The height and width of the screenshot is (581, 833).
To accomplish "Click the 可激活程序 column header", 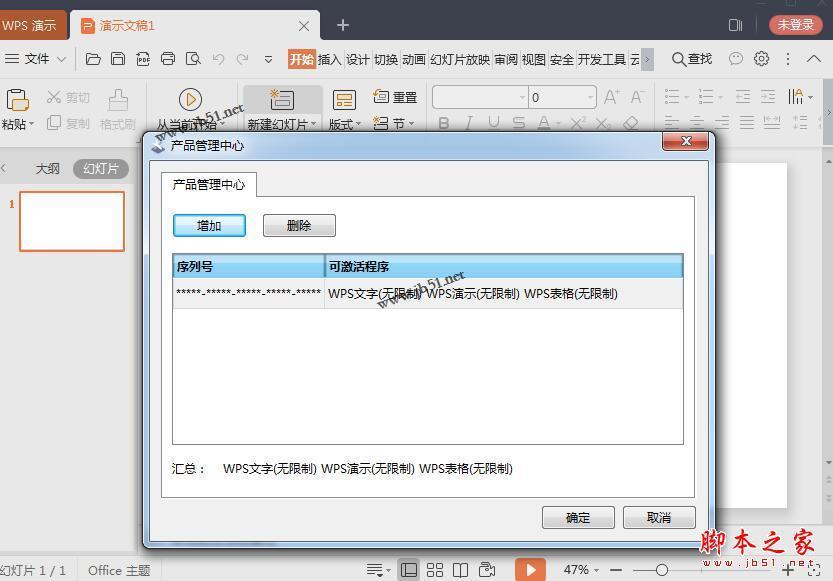I will [x=504, y=266].
